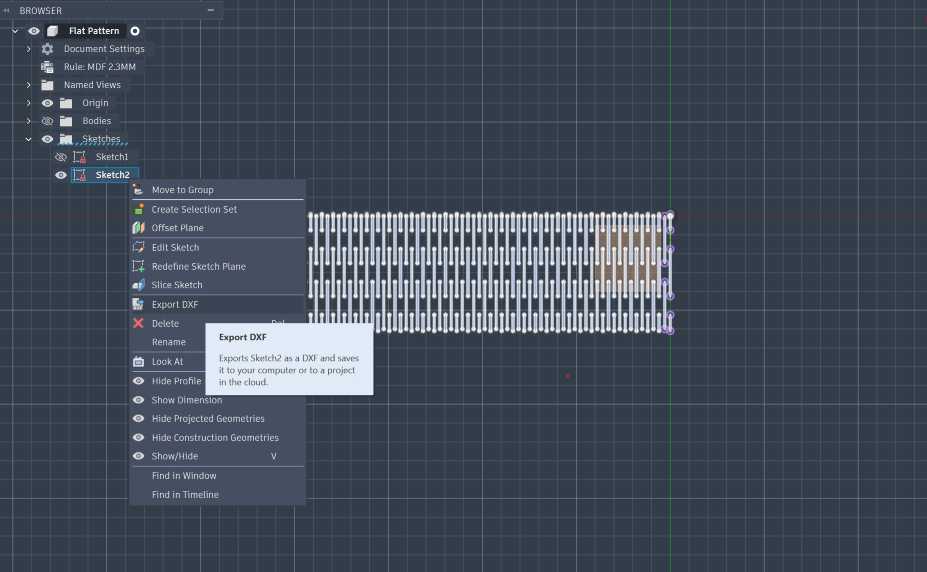Click the Rule MDF 2.3MM icon
Image resolution: width=927 pixels, height=572 pixels.
pyautogui.click(x=47, y=67)
